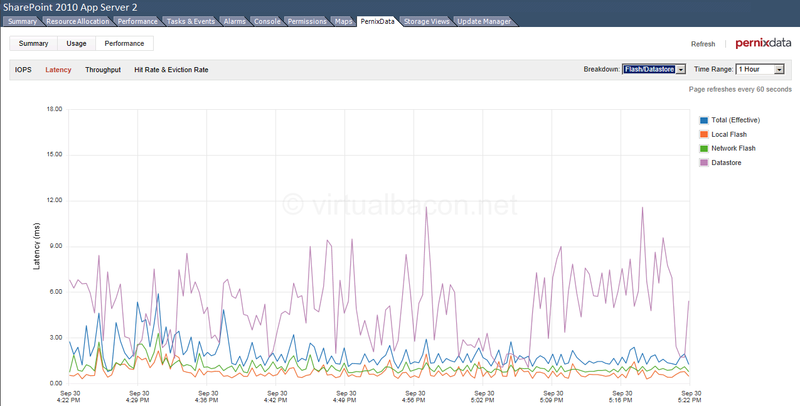
Task: Toggle the blue Total (Effective) swatch
Action: tap(704, 120)
